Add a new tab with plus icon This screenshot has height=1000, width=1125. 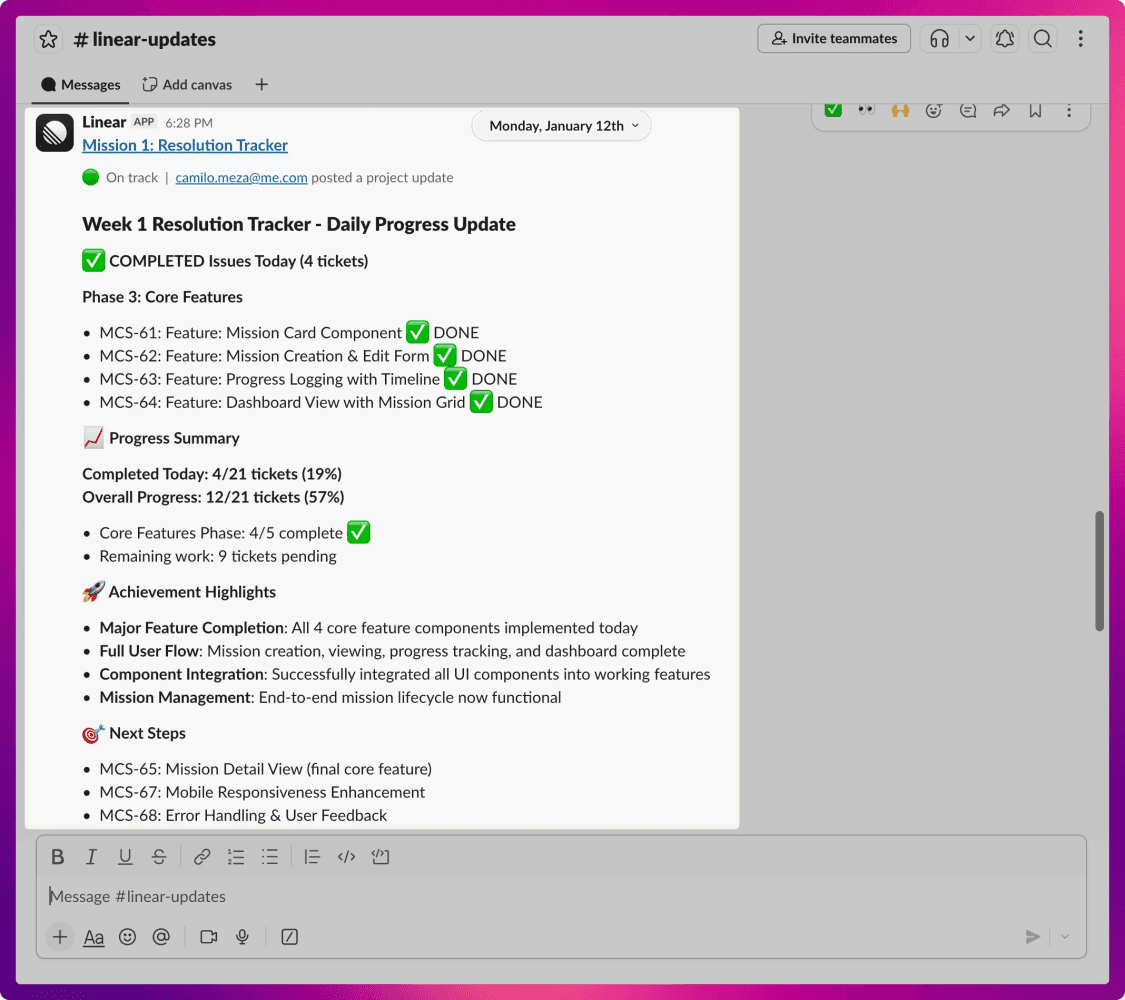pyautogui.click(x=262, y=85)
